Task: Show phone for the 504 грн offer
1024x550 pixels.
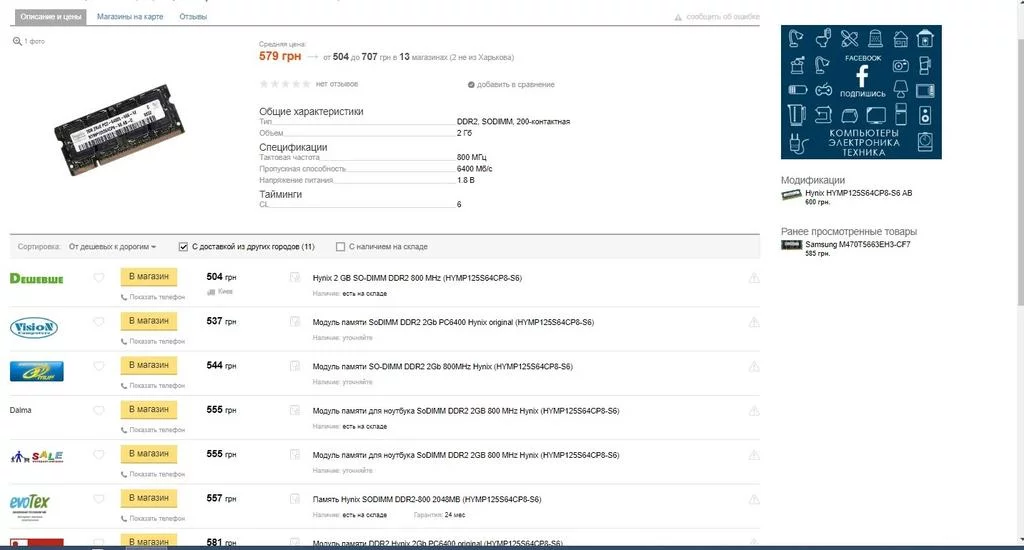Action: click(153, 297)
